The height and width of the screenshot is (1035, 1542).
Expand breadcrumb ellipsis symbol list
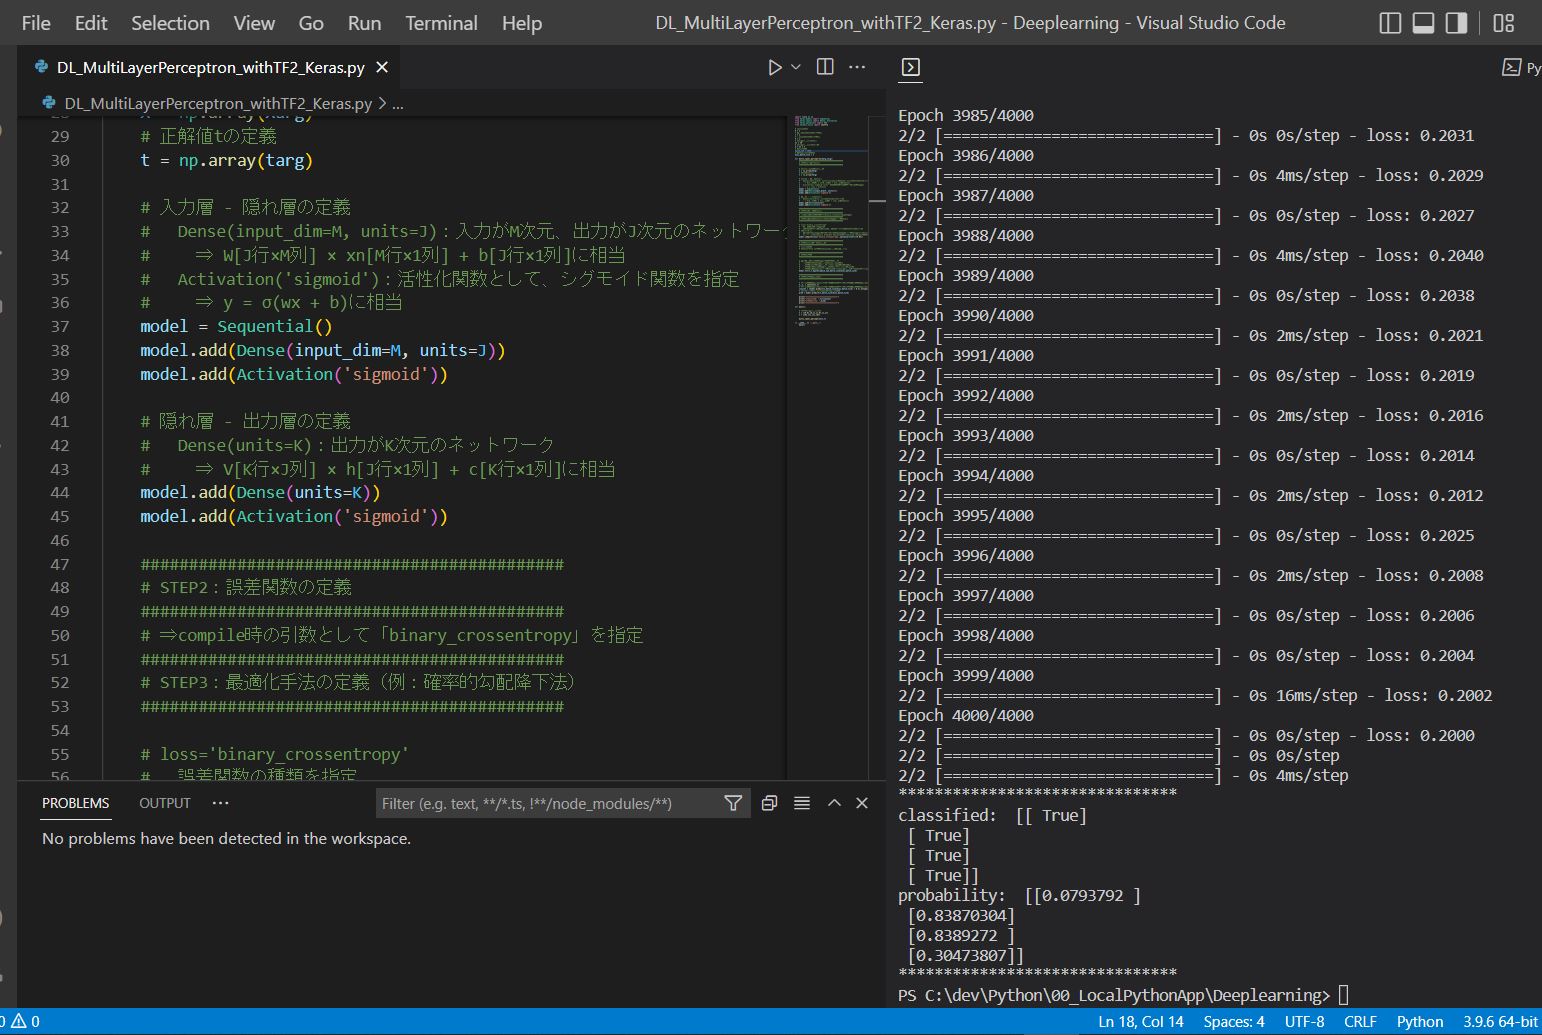(x=398, y=103)
